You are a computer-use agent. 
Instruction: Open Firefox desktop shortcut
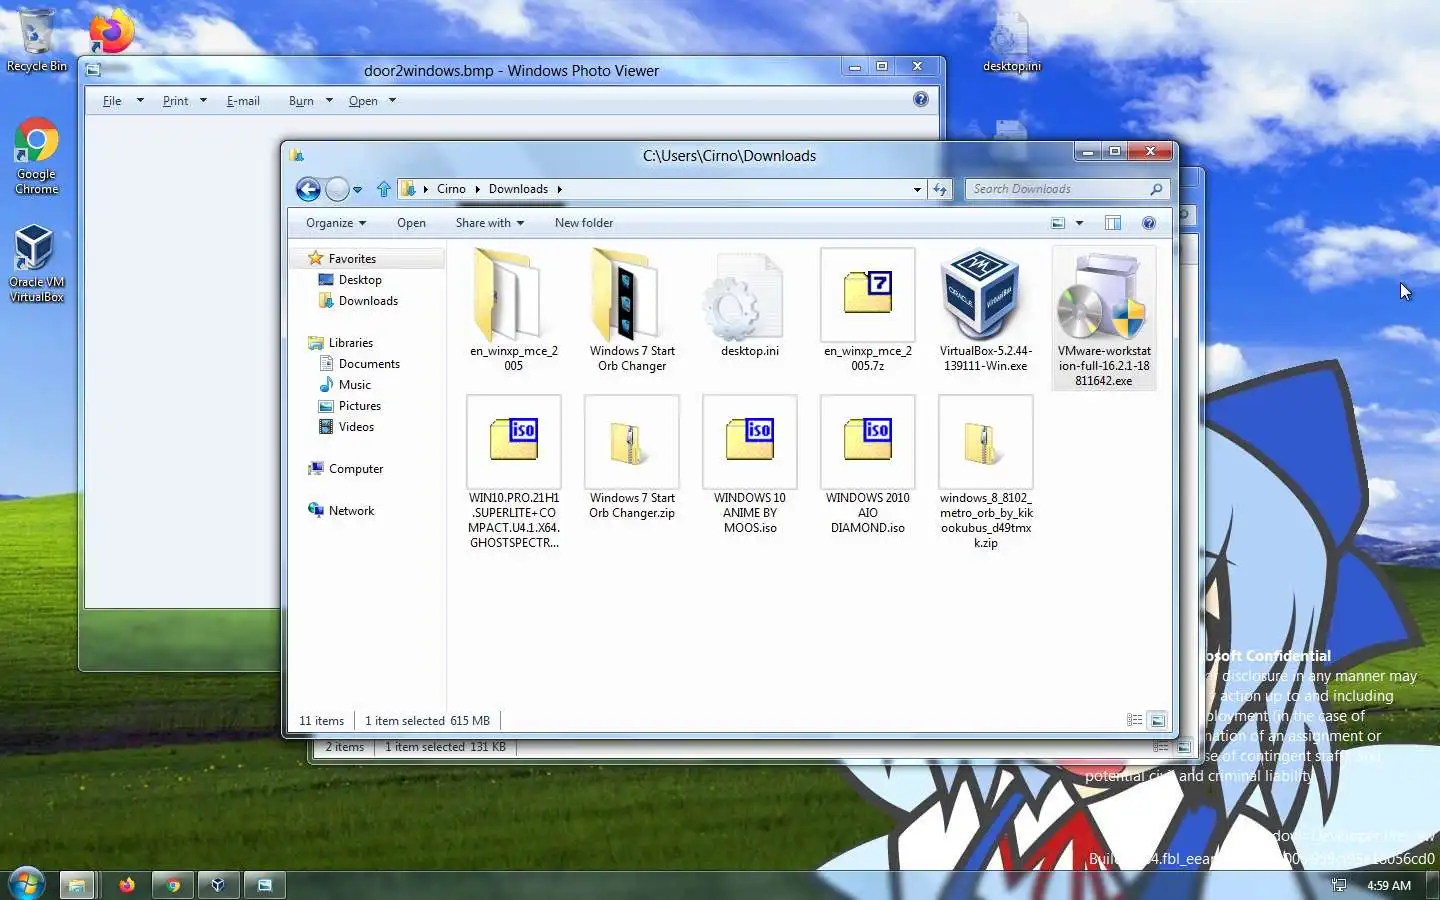(112, 30)
